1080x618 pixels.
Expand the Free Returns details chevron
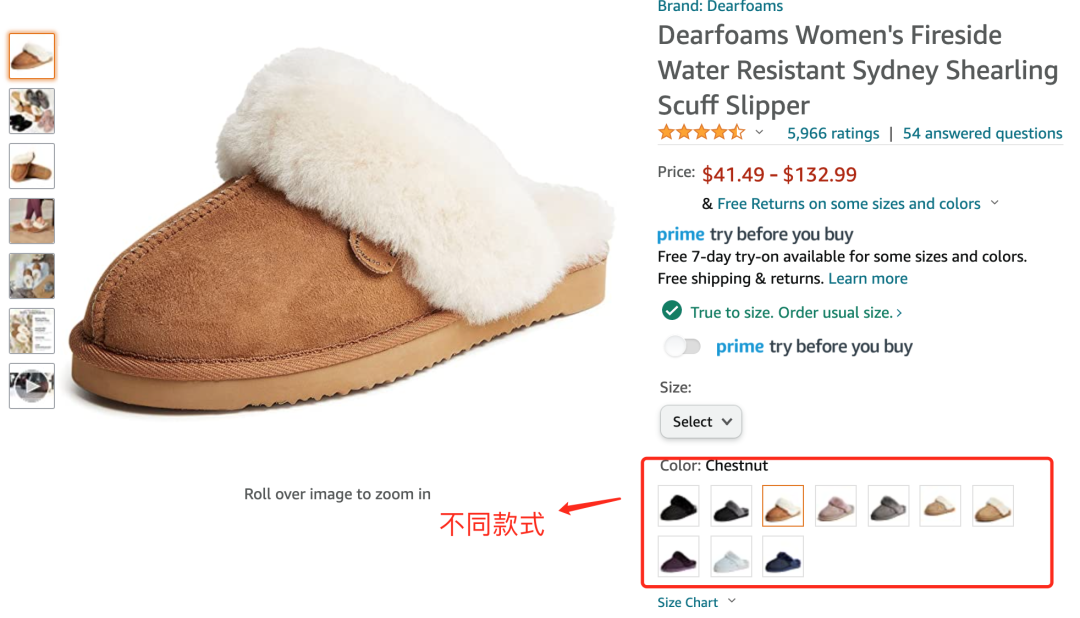point(995,203)
